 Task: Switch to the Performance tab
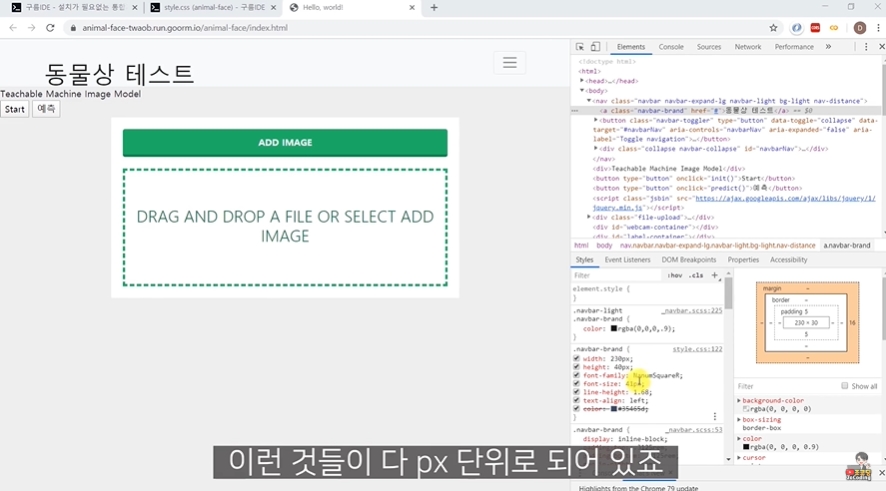click(794, 47)
